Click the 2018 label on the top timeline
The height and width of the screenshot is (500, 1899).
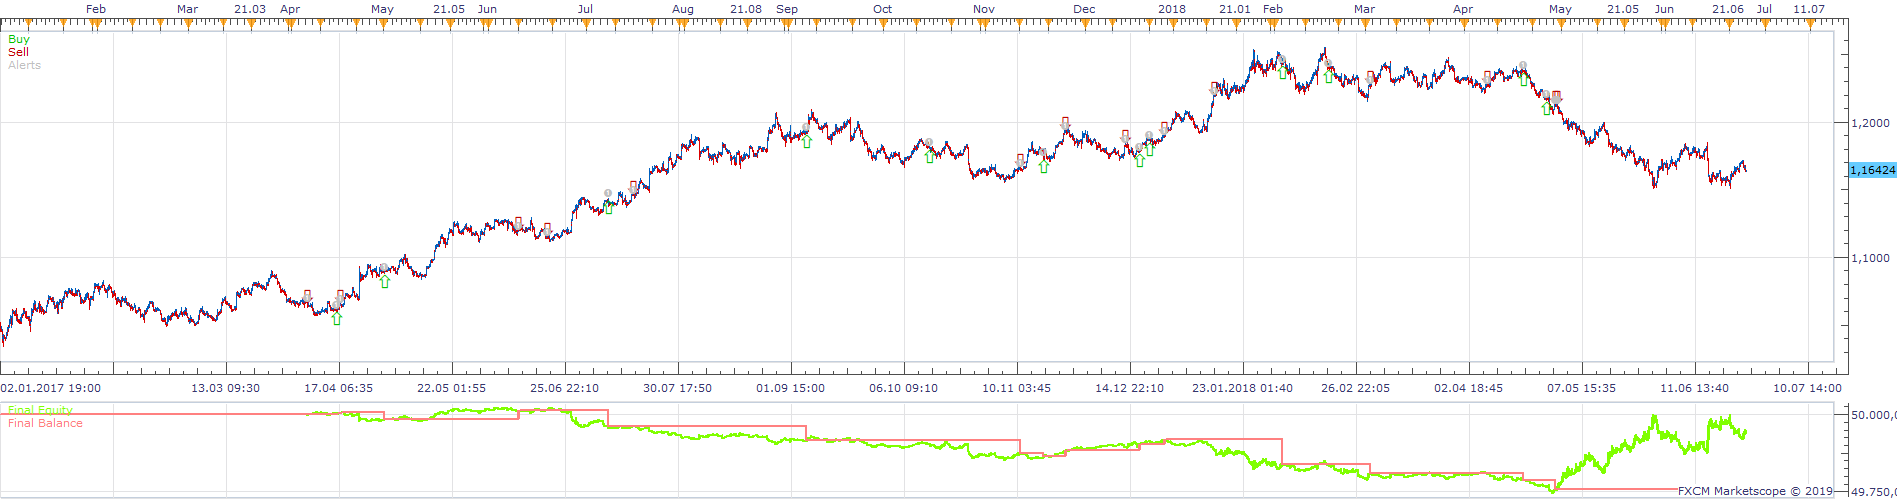coord(1172,9)
